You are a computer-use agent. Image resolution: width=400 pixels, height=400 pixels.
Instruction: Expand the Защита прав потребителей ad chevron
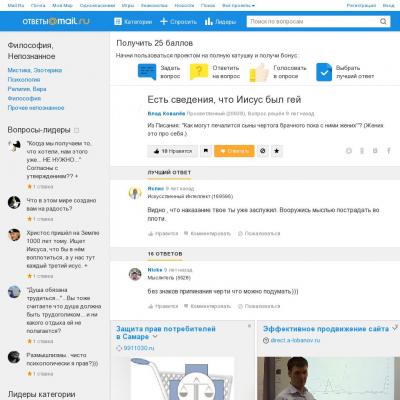tap(155, 337)
